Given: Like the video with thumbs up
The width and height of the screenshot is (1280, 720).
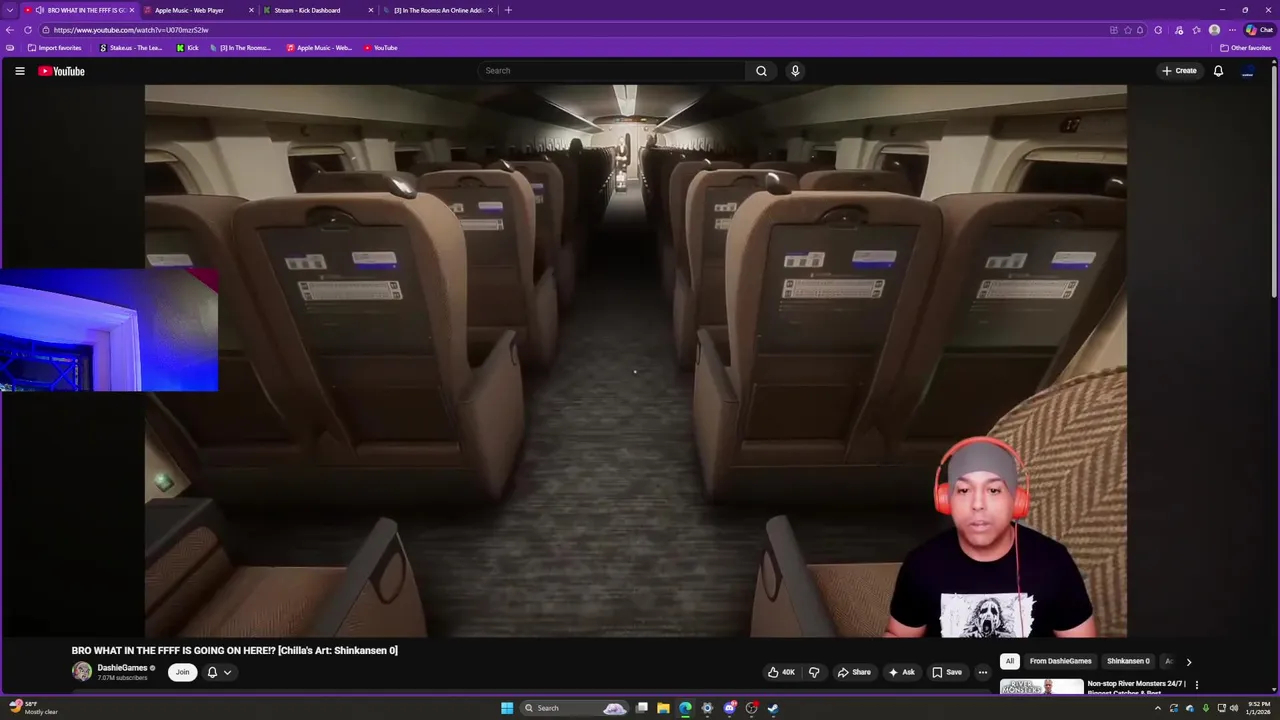Looking at the screenshot, I should [x=781, y=672].
